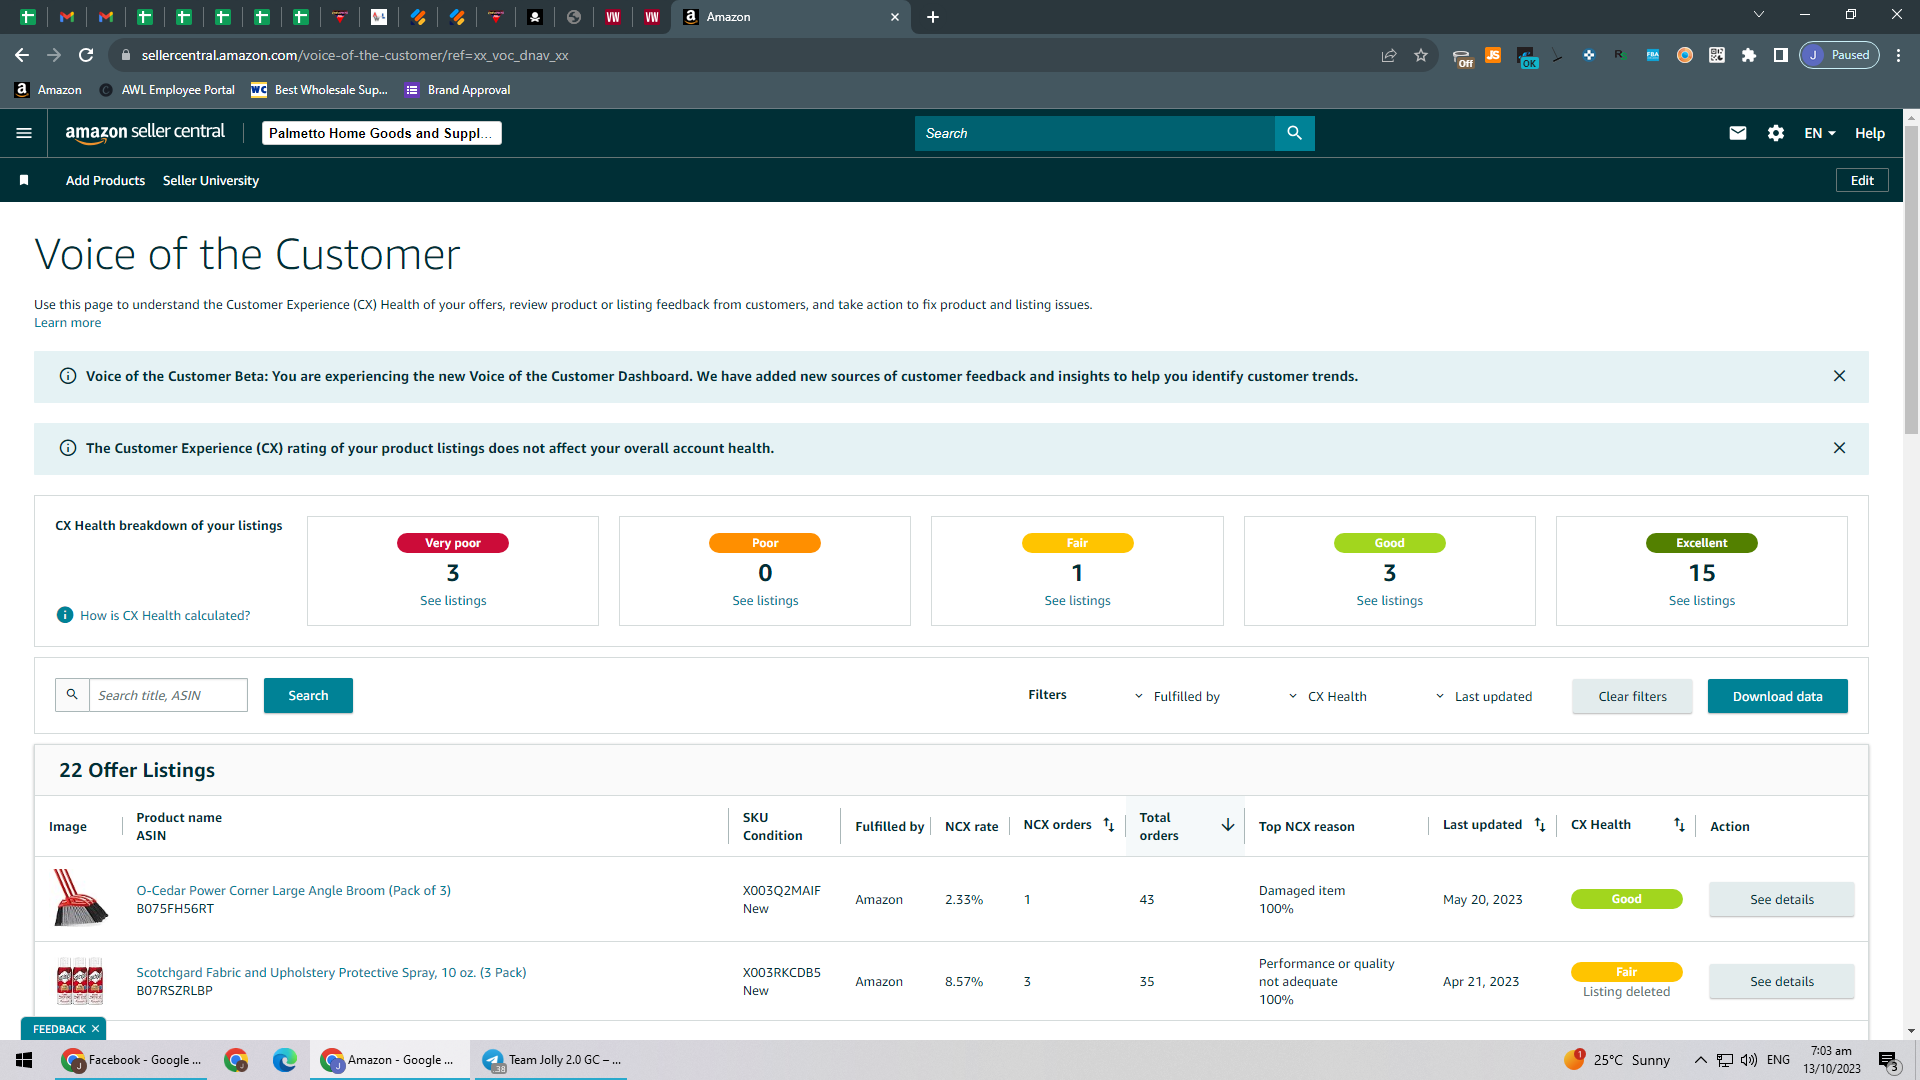The width and height of the screenshot is (1920, 1080).
Task: Click Download data button
Action: click(x=1777, y=696)
